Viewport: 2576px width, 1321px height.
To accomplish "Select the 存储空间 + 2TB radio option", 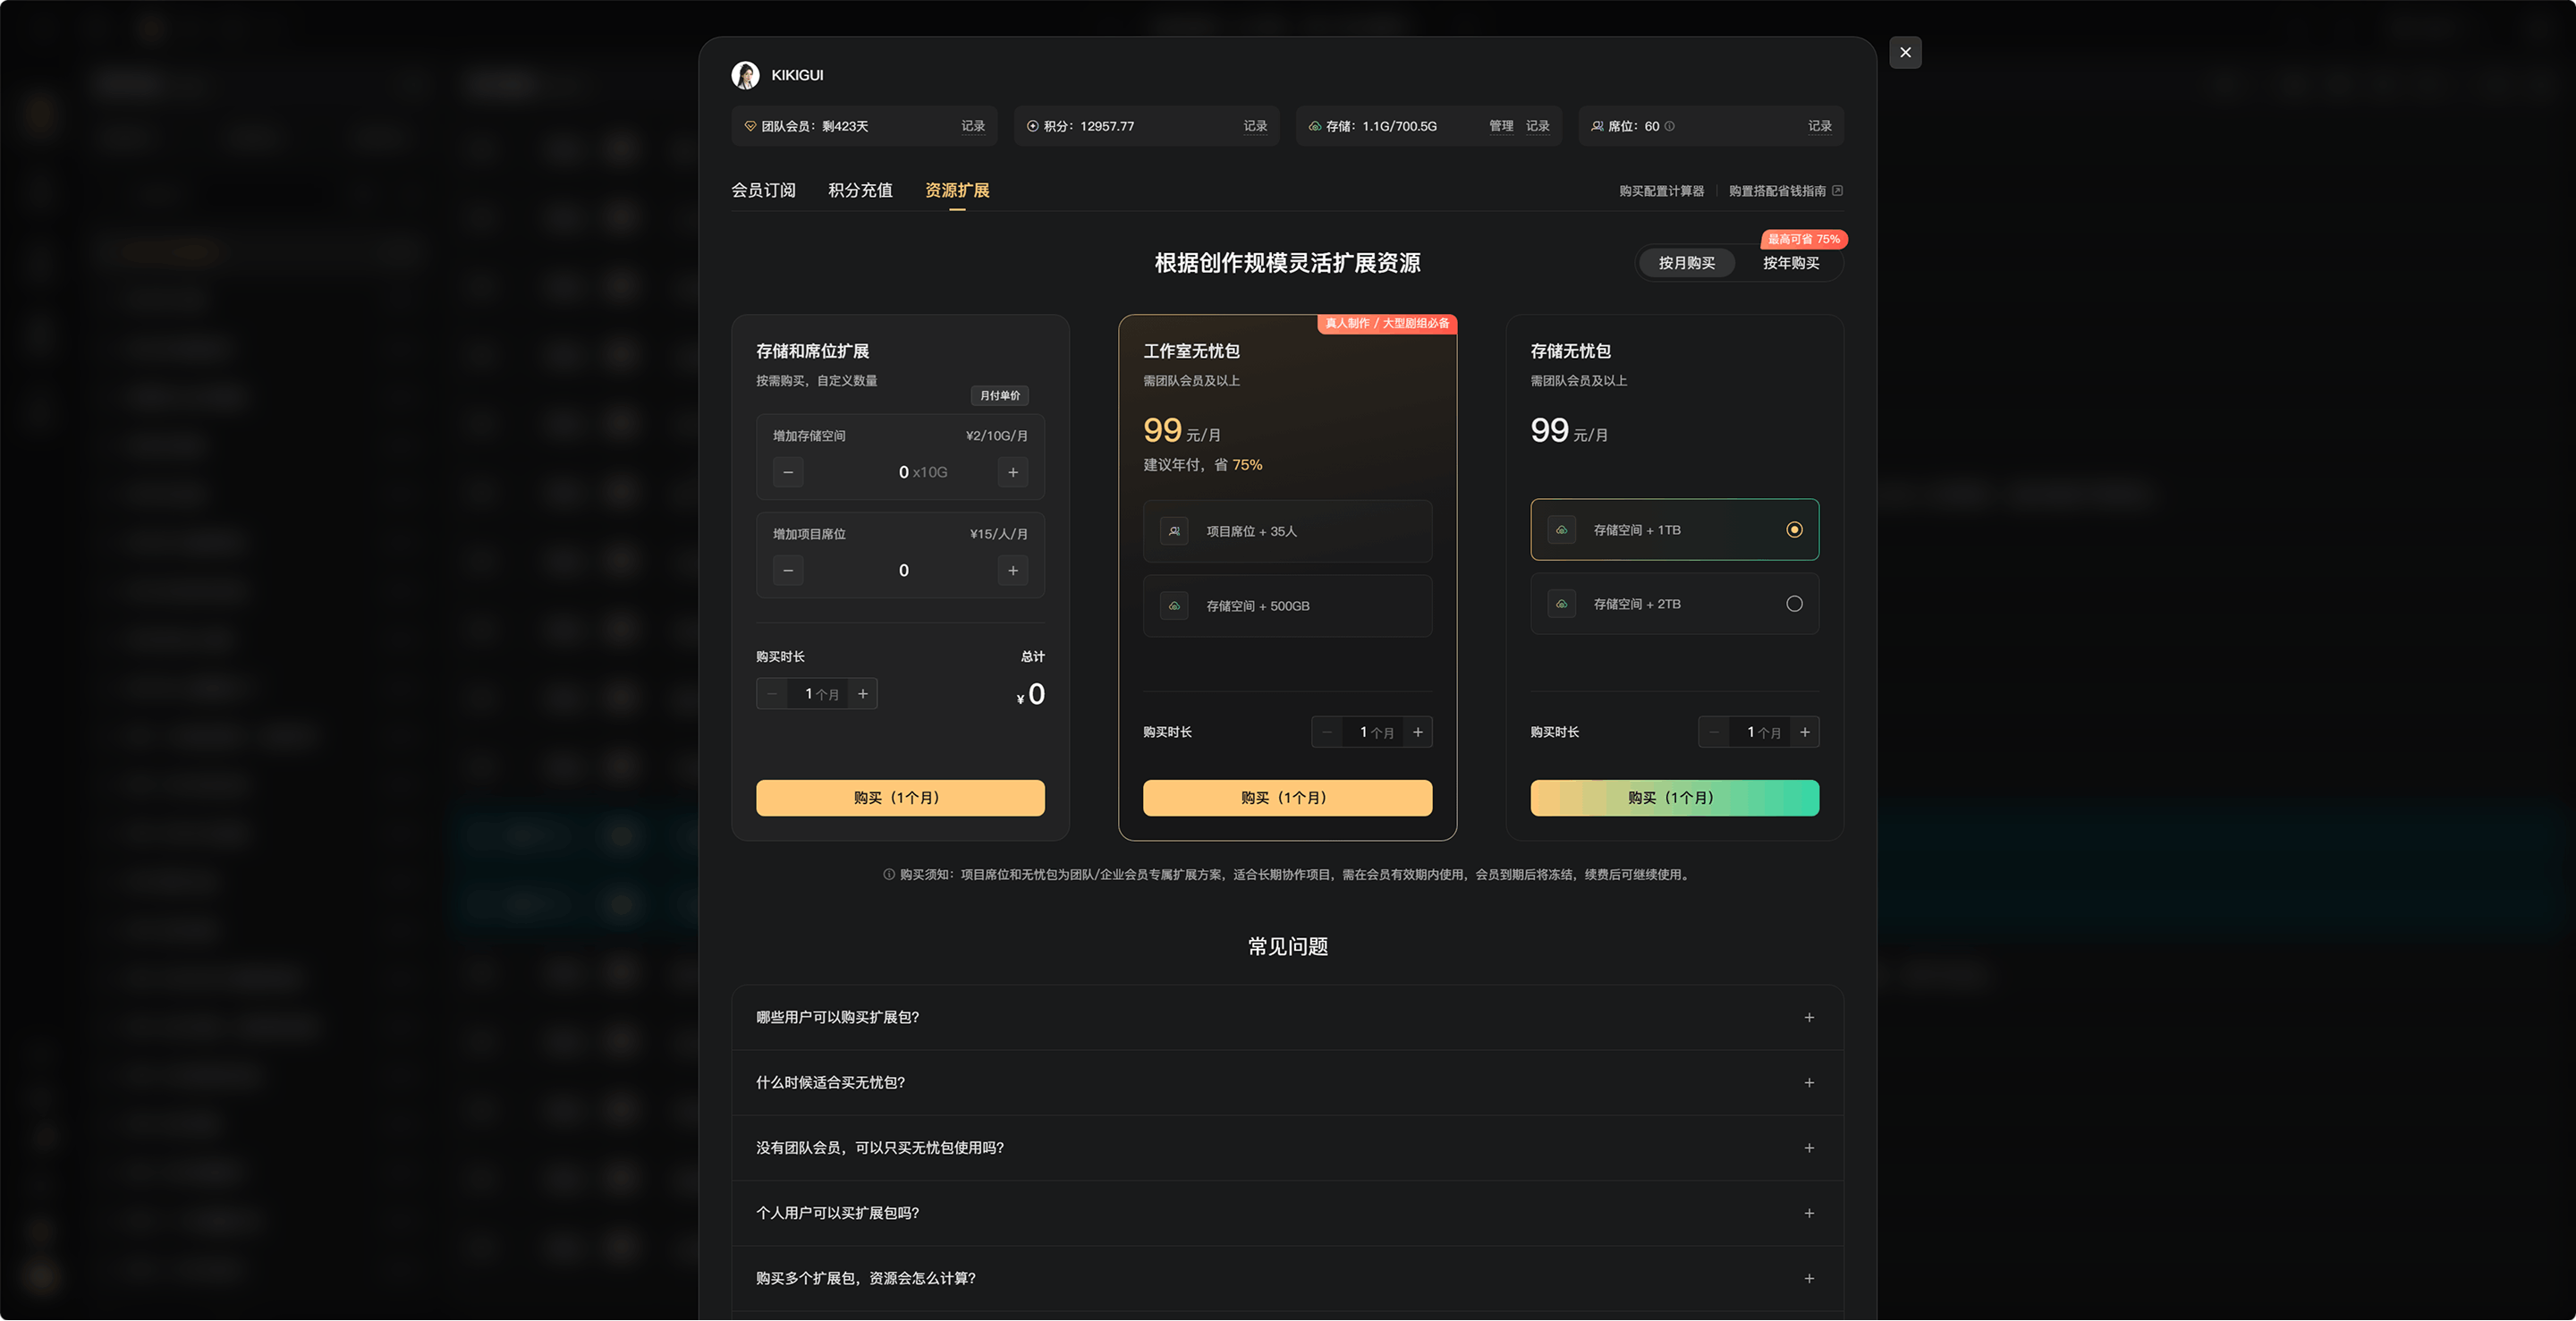I will coord(1794,604).
